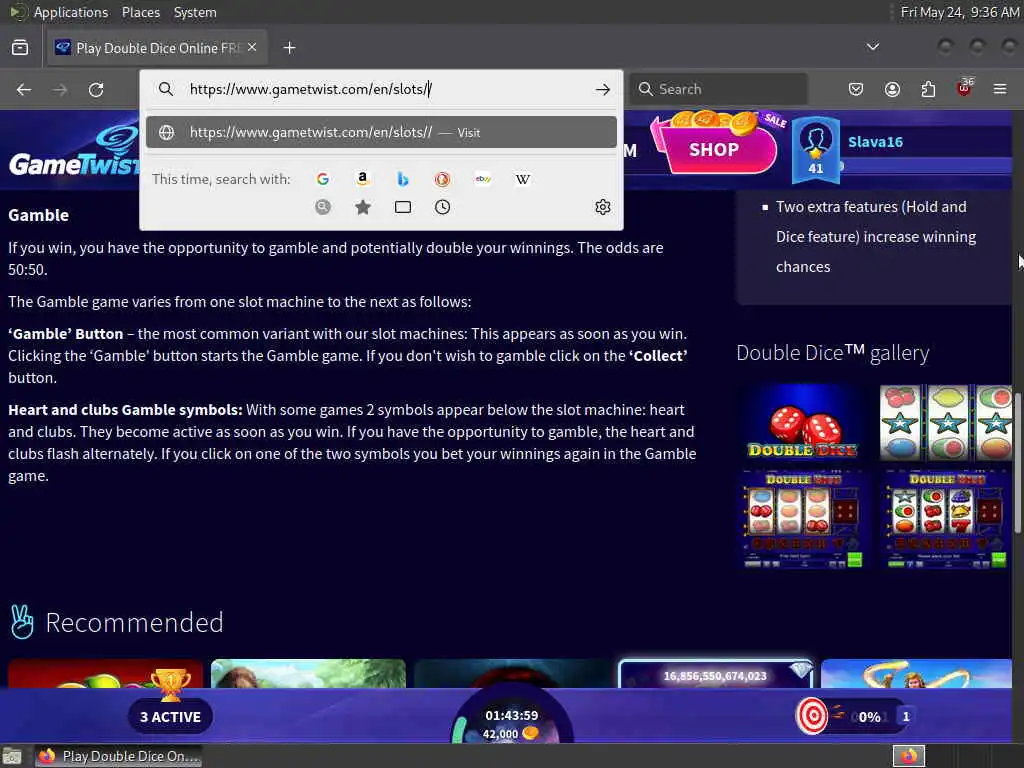Select the Play Double Dice Online tab
The width and height of the screenshot is (1024, 768).
click(157, 48)
